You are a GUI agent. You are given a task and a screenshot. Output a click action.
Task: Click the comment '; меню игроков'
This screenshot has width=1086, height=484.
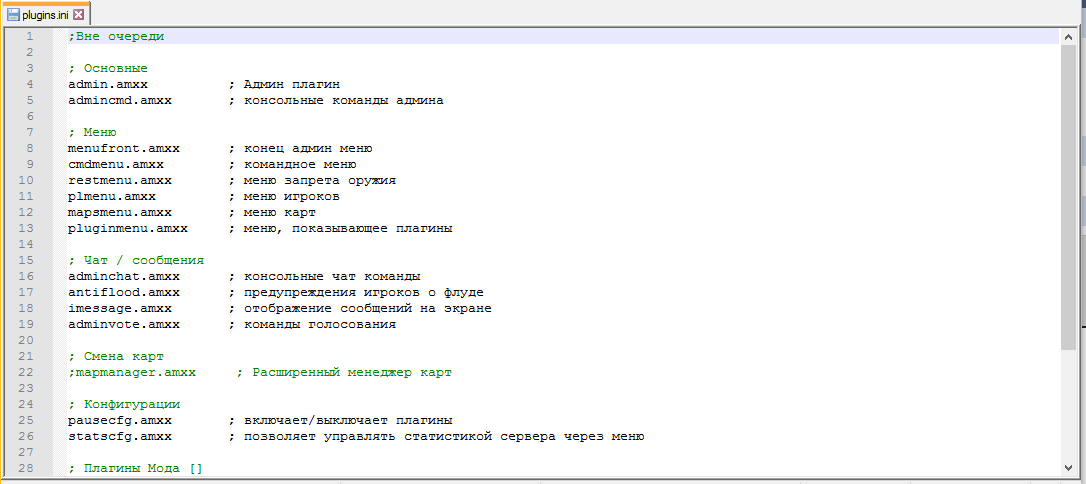[285, 197]
